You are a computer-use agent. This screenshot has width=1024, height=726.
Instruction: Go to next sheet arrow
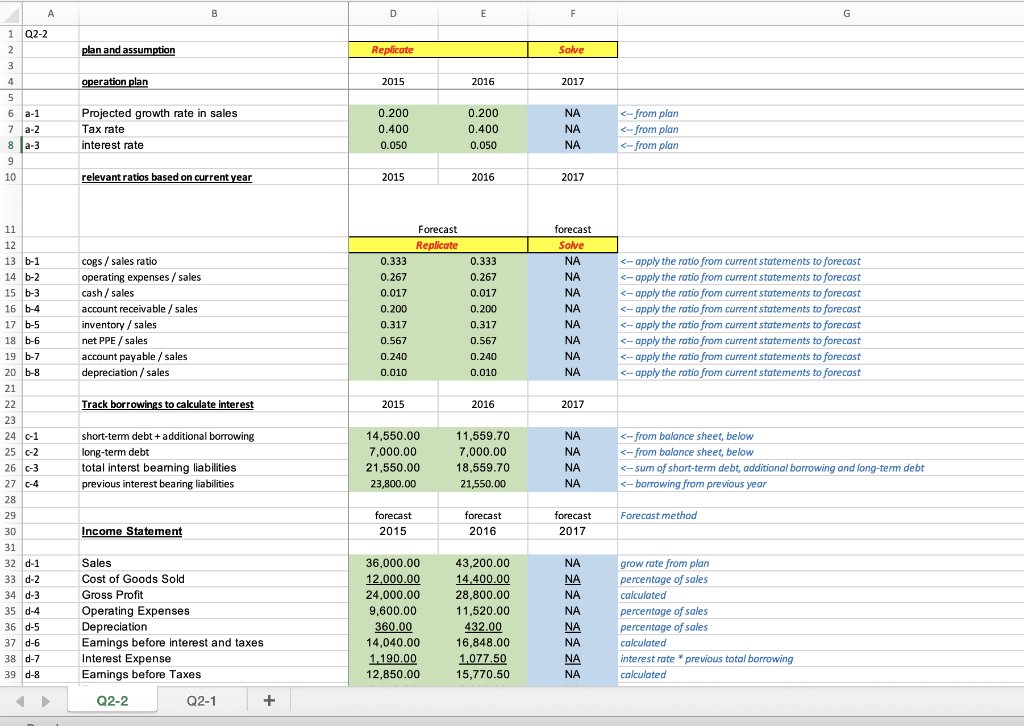[46, 701]
